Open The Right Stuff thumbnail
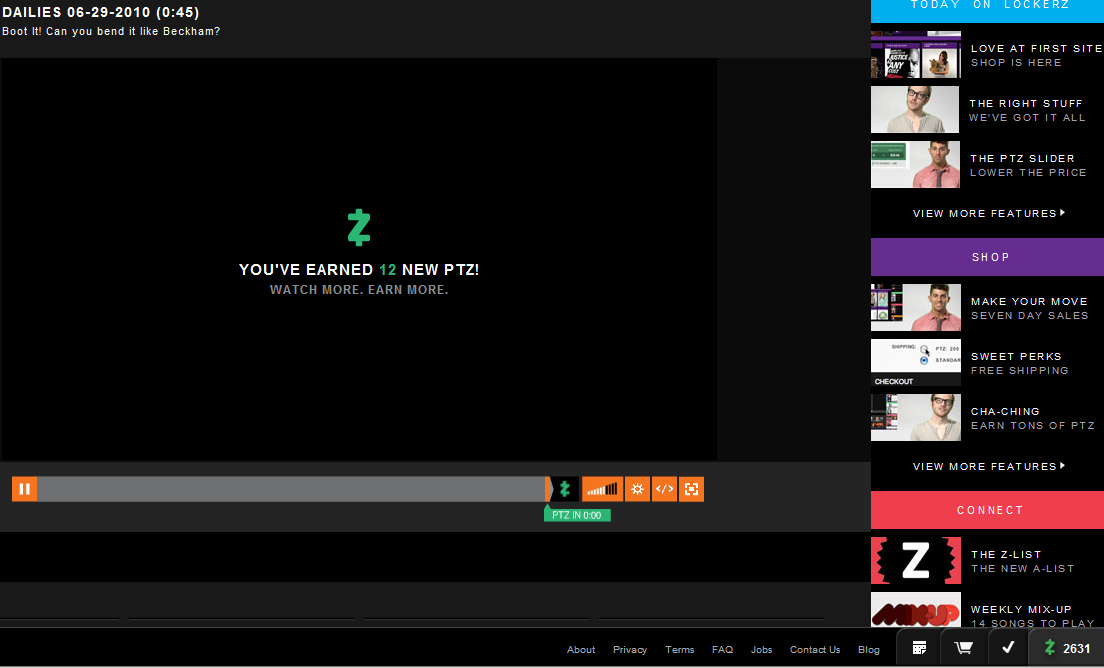The width and height of the screenshot is (1104, 668). (915, 109)
